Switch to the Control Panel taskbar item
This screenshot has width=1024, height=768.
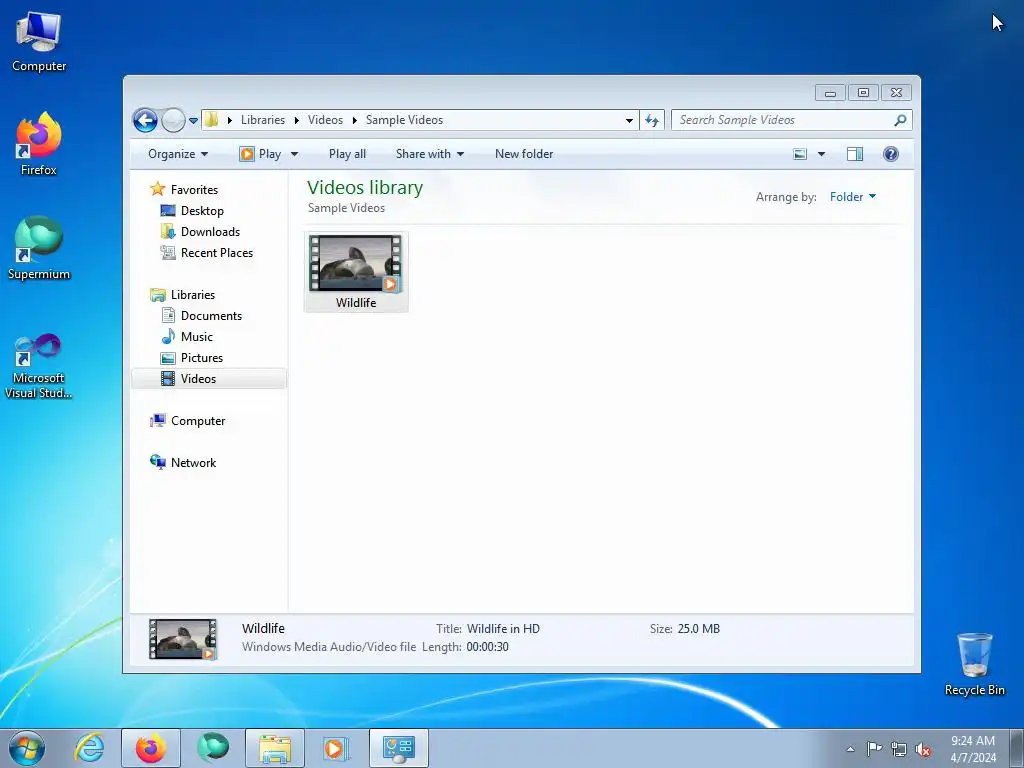point(399,748)
